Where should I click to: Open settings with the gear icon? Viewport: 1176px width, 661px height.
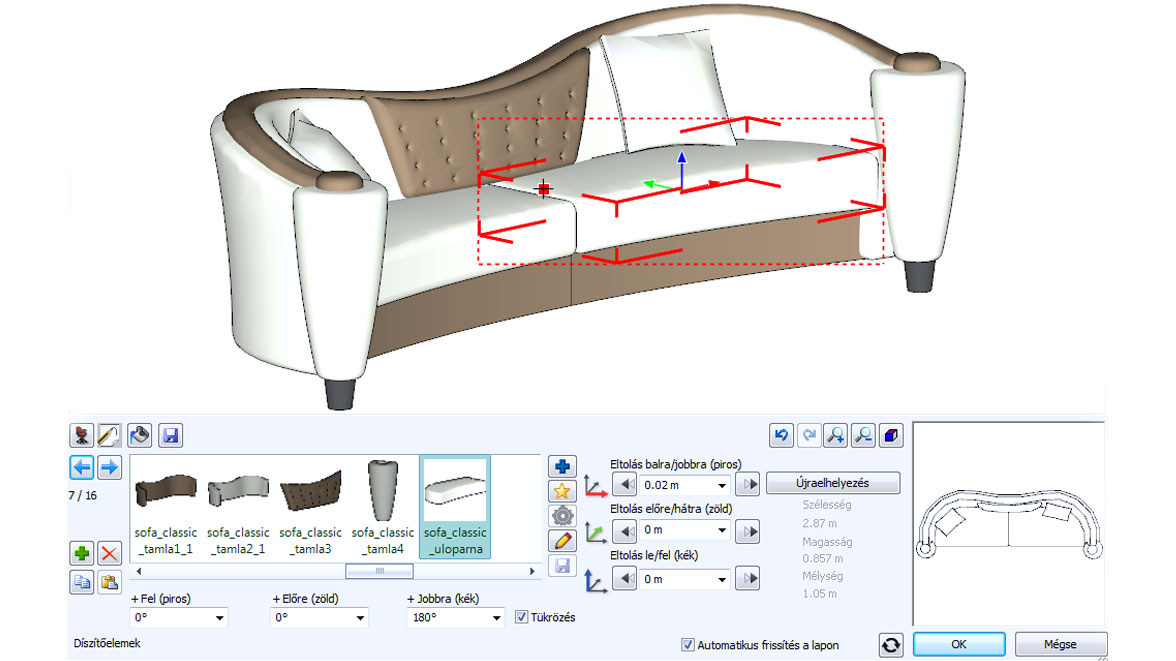coord(562,516)
